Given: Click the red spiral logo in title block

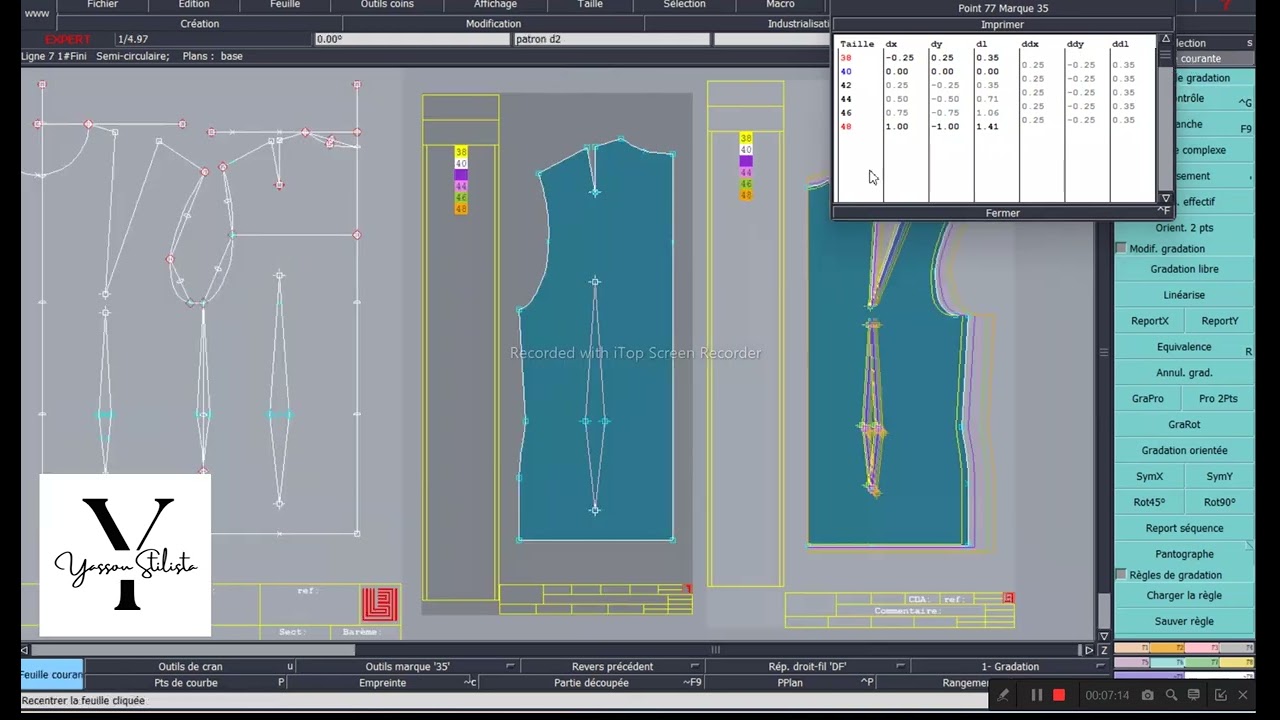Looking at the screenshot, I should [379, 604].
